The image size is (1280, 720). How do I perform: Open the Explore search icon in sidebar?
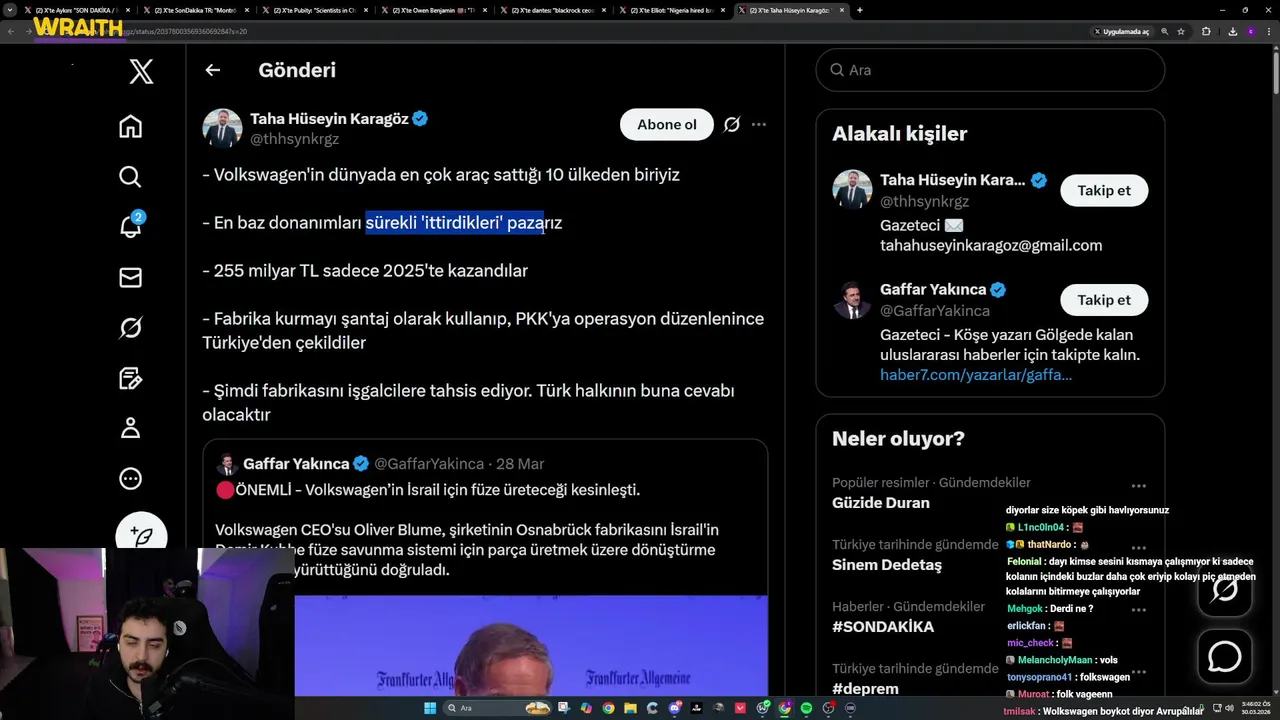click(130, 177)
